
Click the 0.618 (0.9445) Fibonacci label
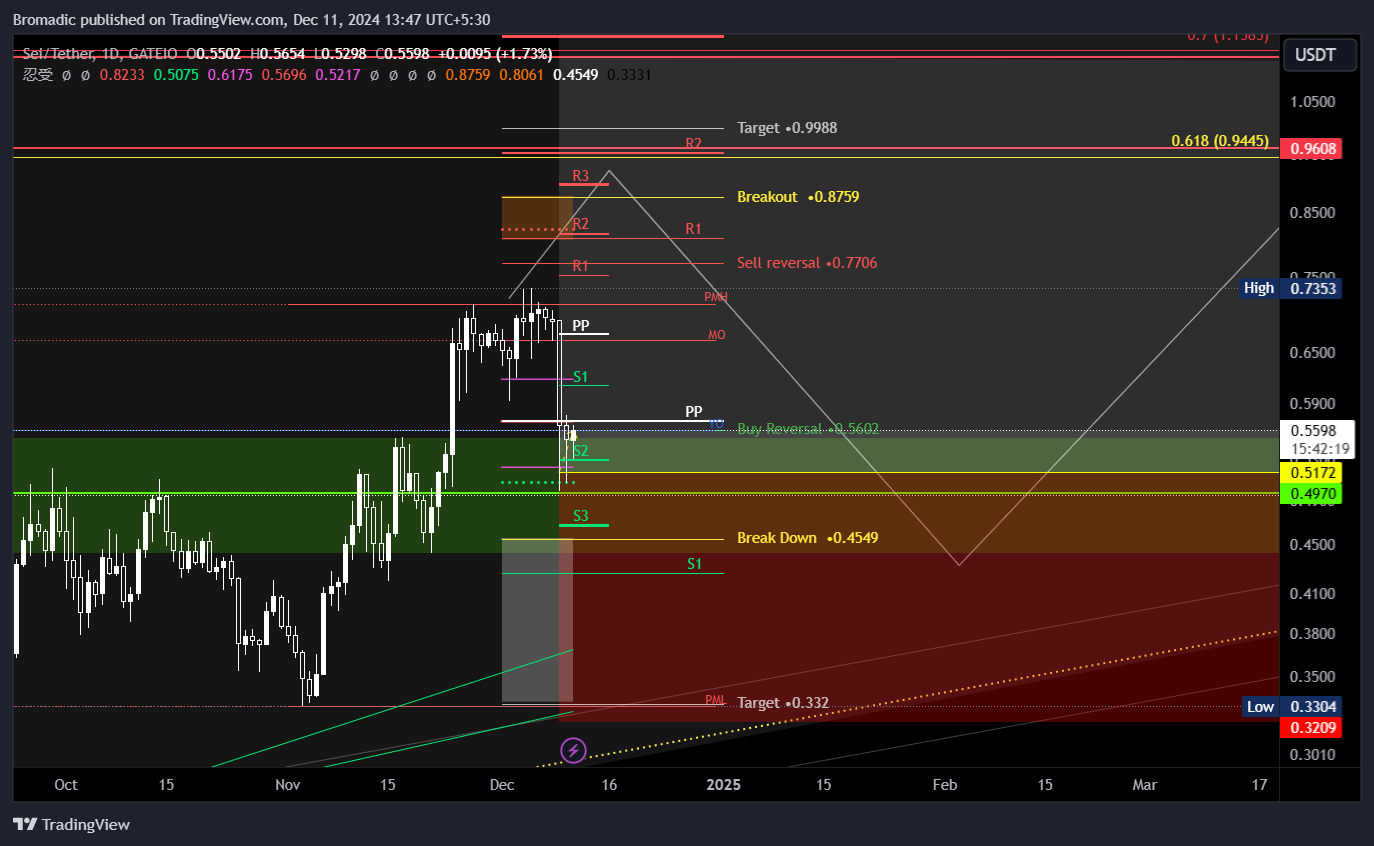pos(1220,141)
